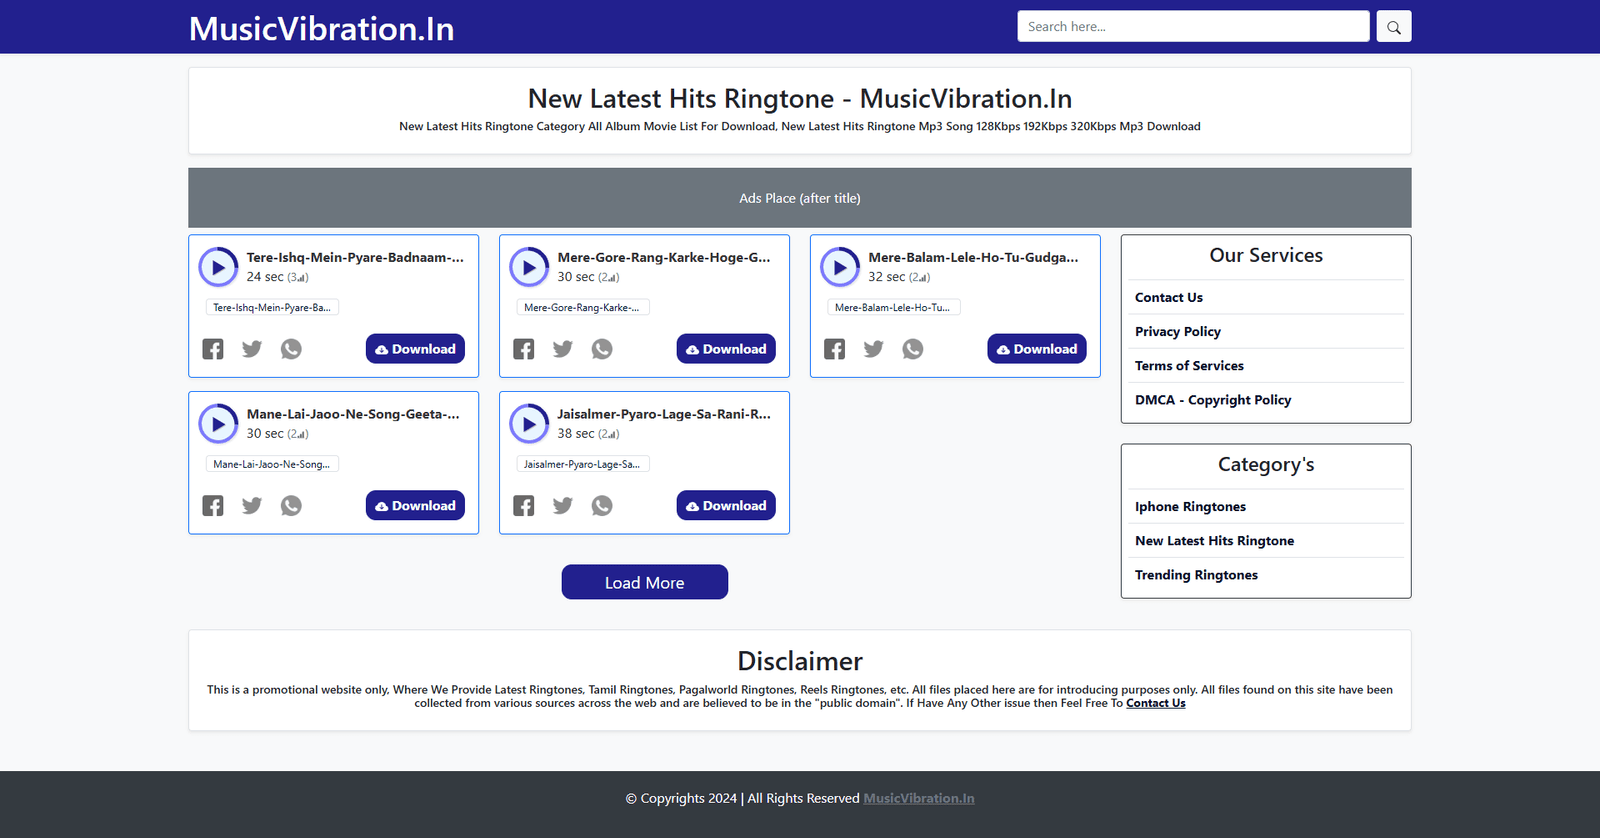
Task: Click the Contact Us link in the disclaimer
Action: (1155, 704)
